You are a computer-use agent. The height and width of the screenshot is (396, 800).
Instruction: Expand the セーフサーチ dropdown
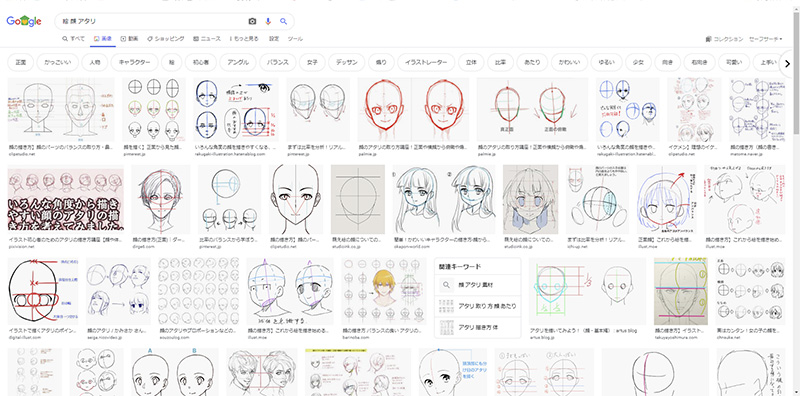point(766,39)
